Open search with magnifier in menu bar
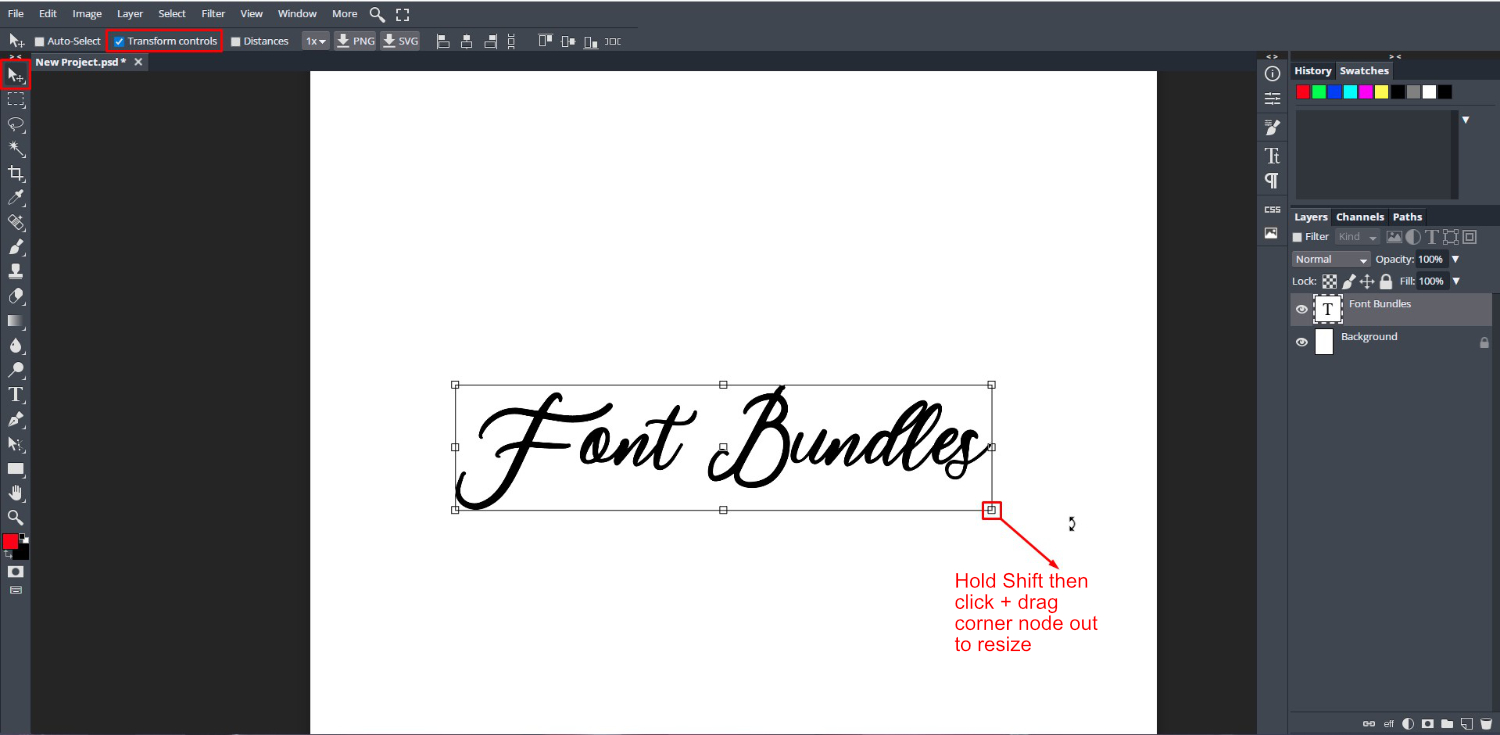1500x735 pixels. pyautogui.click(x=377, y=14)
